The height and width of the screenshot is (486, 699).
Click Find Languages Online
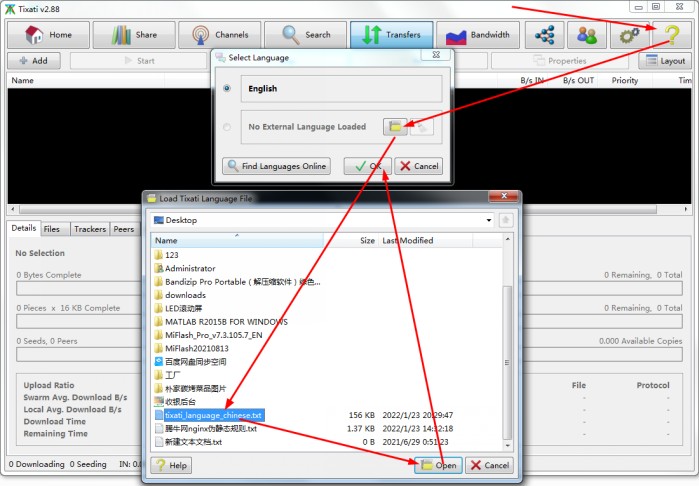(276, 166)
